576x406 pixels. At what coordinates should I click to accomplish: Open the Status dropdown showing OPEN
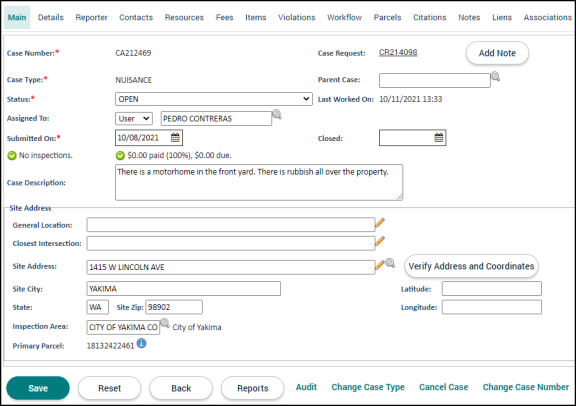point(214,99)
